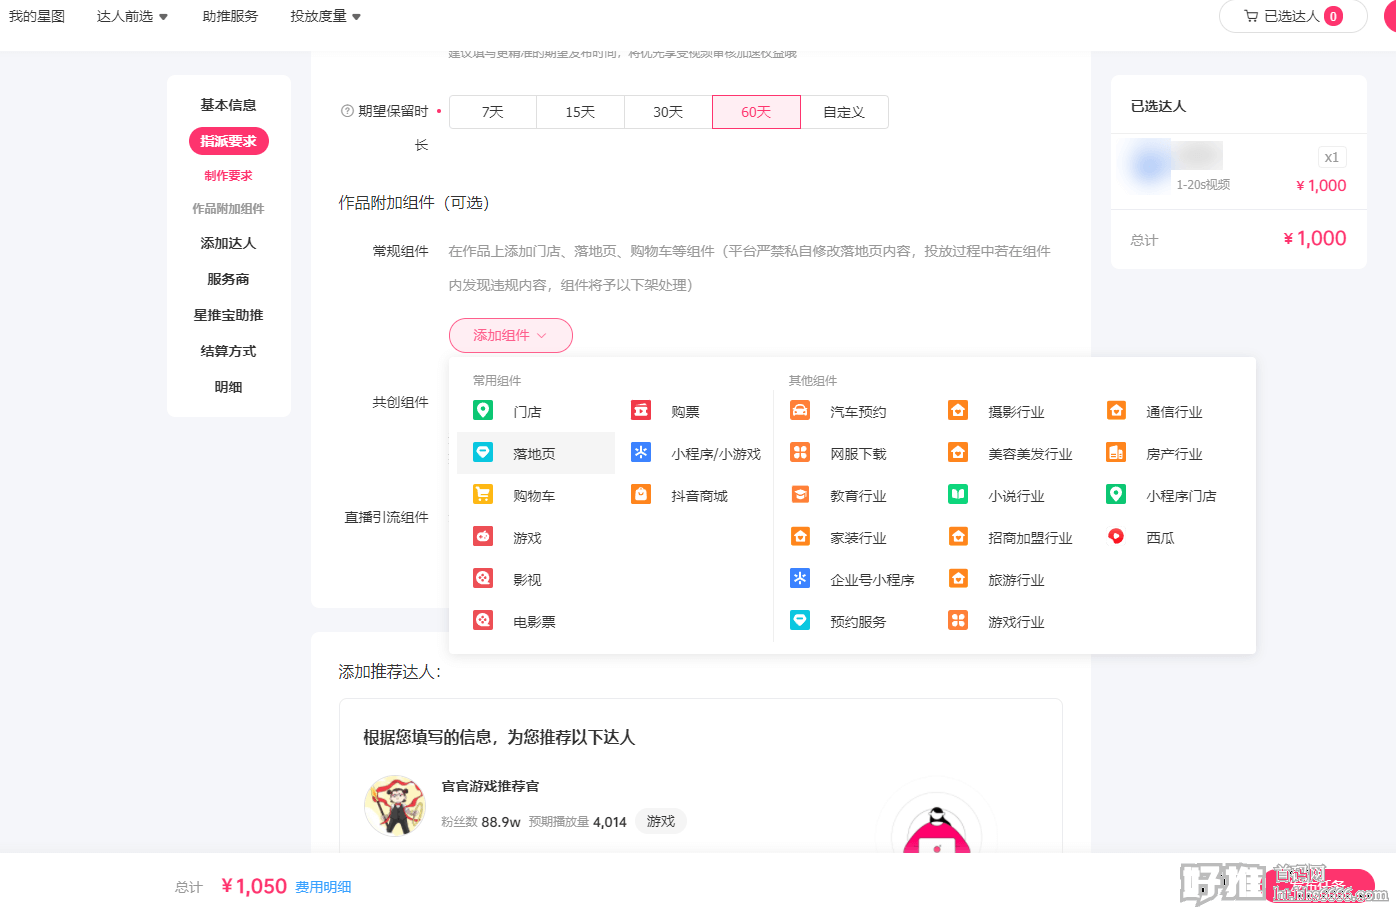
Task: Click the 汽车预约 car icon
Action: [800, 411]
